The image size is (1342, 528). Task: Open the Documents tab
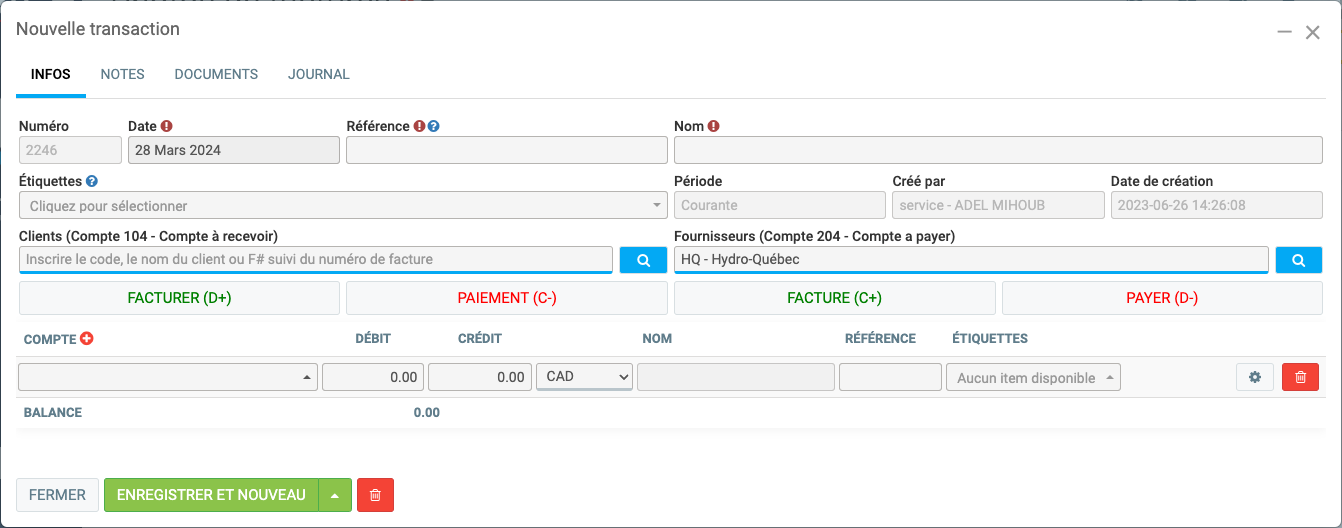tap(216, 75)
